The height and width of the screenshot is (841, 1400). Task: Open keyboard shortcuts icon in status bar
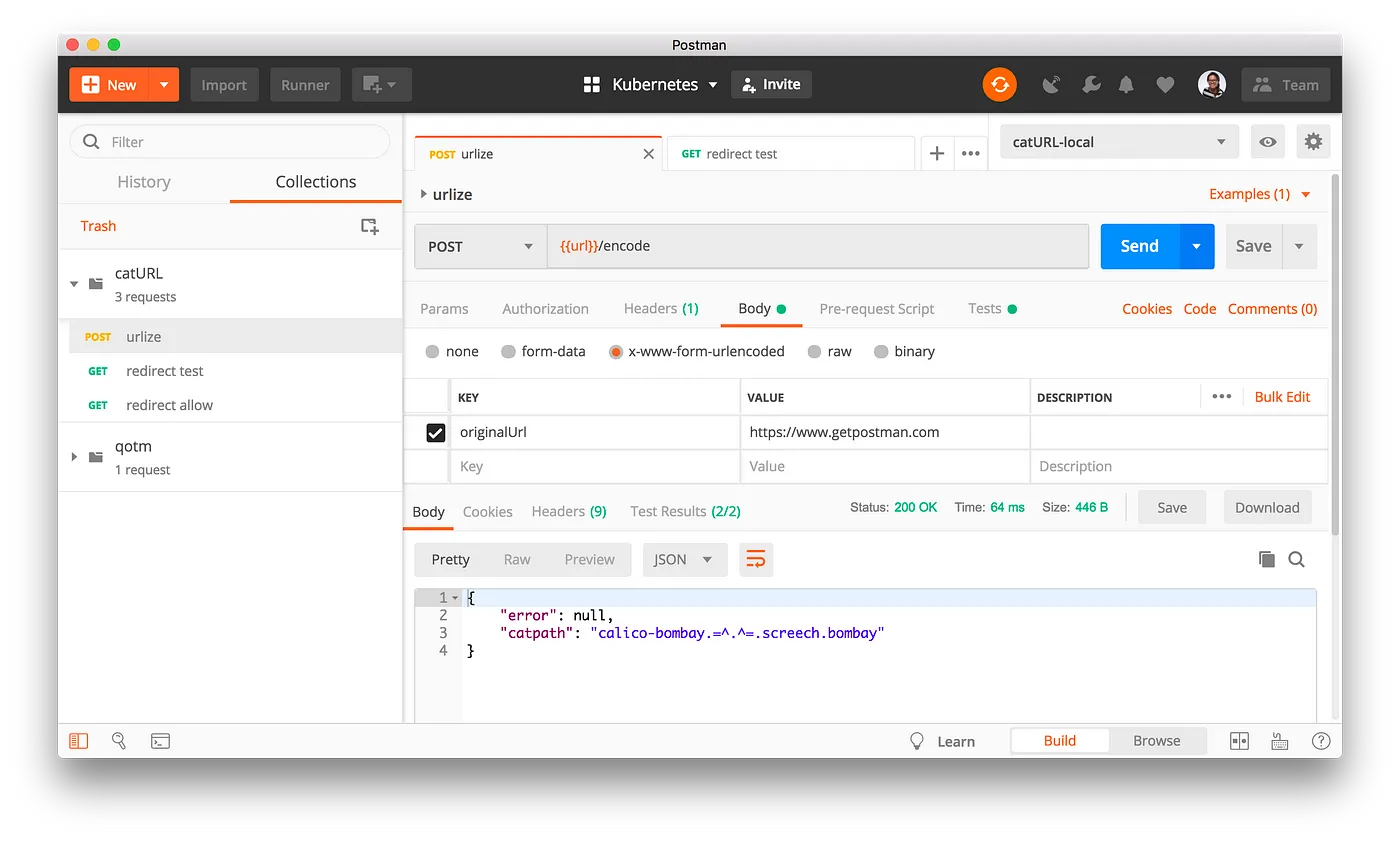[x=1280, y=741]
